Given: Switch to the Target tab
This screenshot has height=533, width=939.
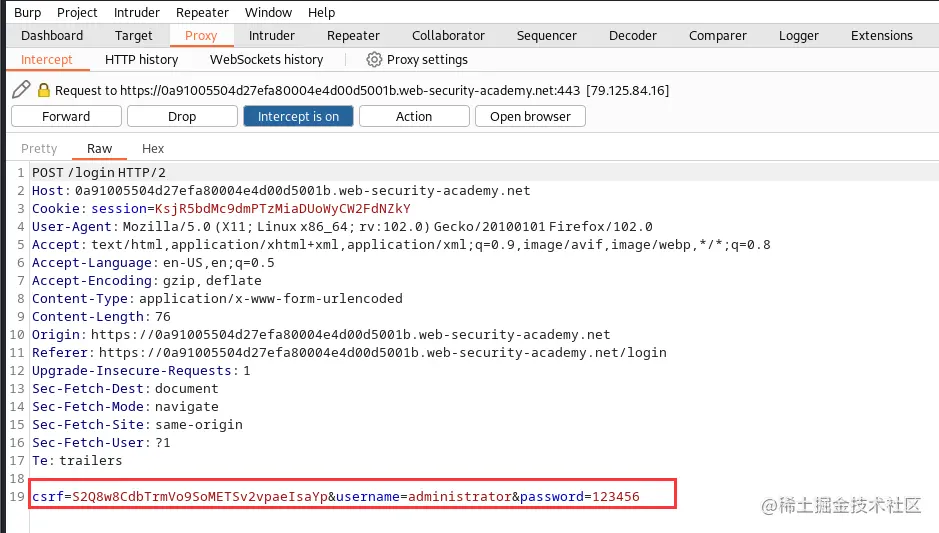Looking at the screenshot, I should [x=134, y=35].
